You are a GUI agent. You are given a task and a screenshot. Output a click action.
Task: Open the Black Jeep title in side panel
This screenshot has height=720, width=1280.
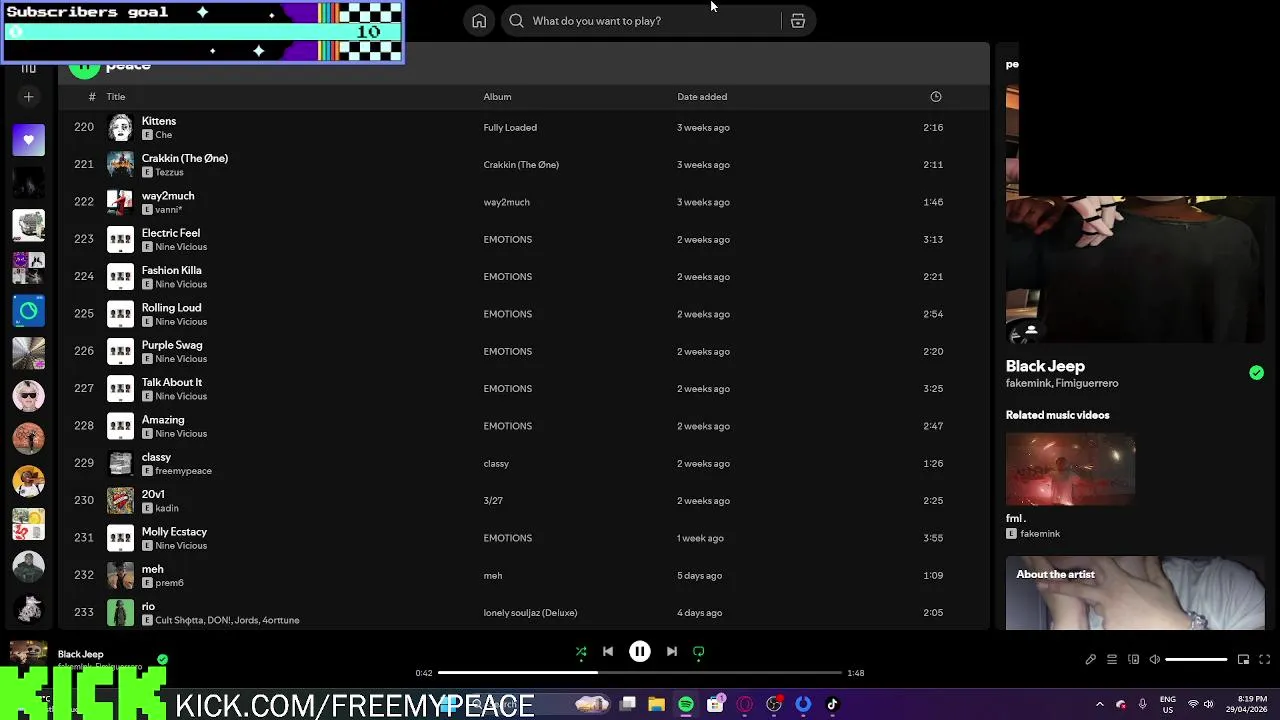[1045, 366]
